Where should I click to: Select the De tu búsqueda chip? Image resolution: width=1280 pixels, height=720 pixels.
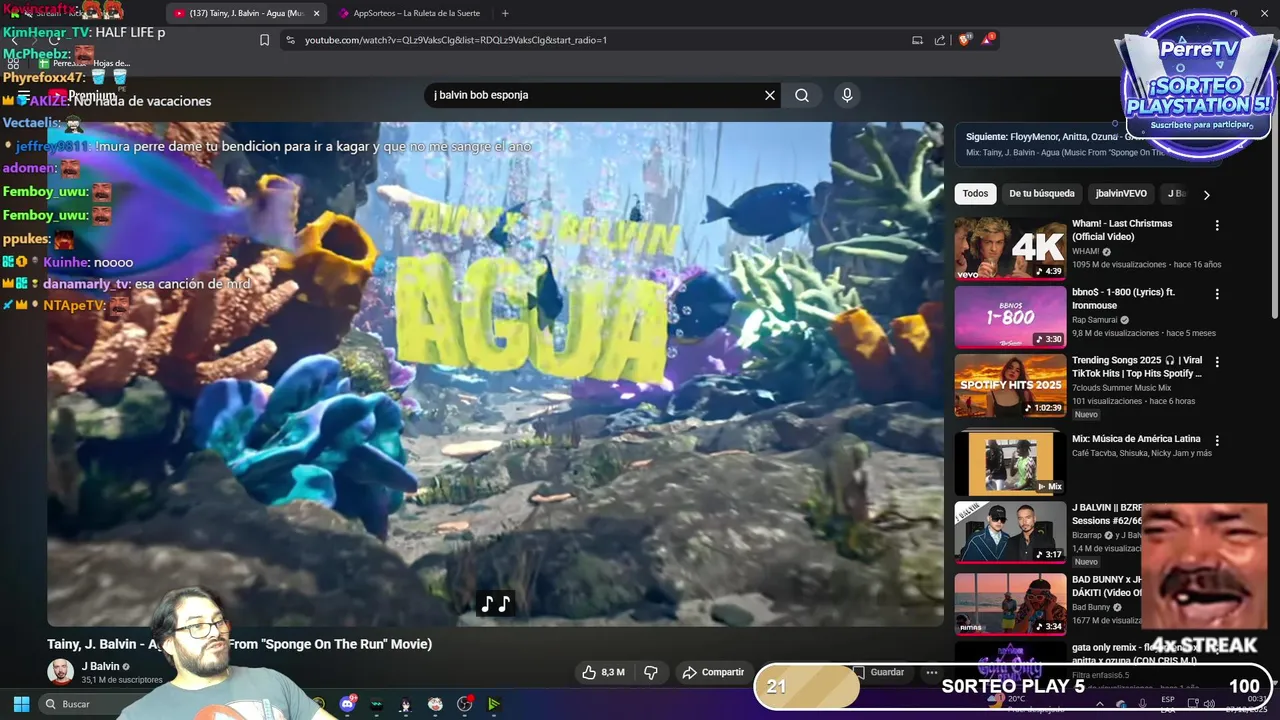tap(1042, 194)
